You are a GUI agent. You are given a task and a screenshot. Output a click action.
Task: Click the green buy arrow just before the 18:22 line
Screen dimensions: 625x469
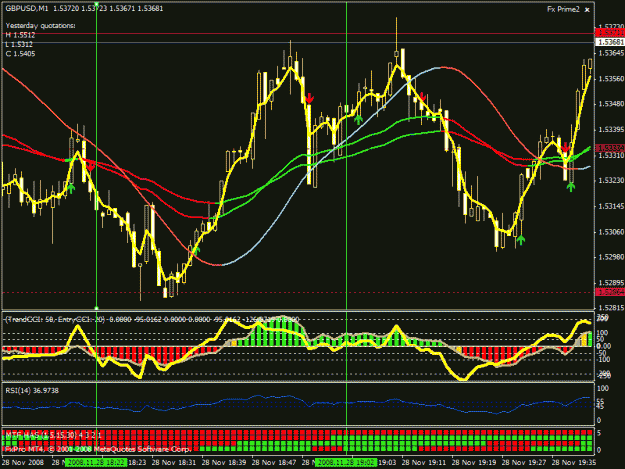71,188
